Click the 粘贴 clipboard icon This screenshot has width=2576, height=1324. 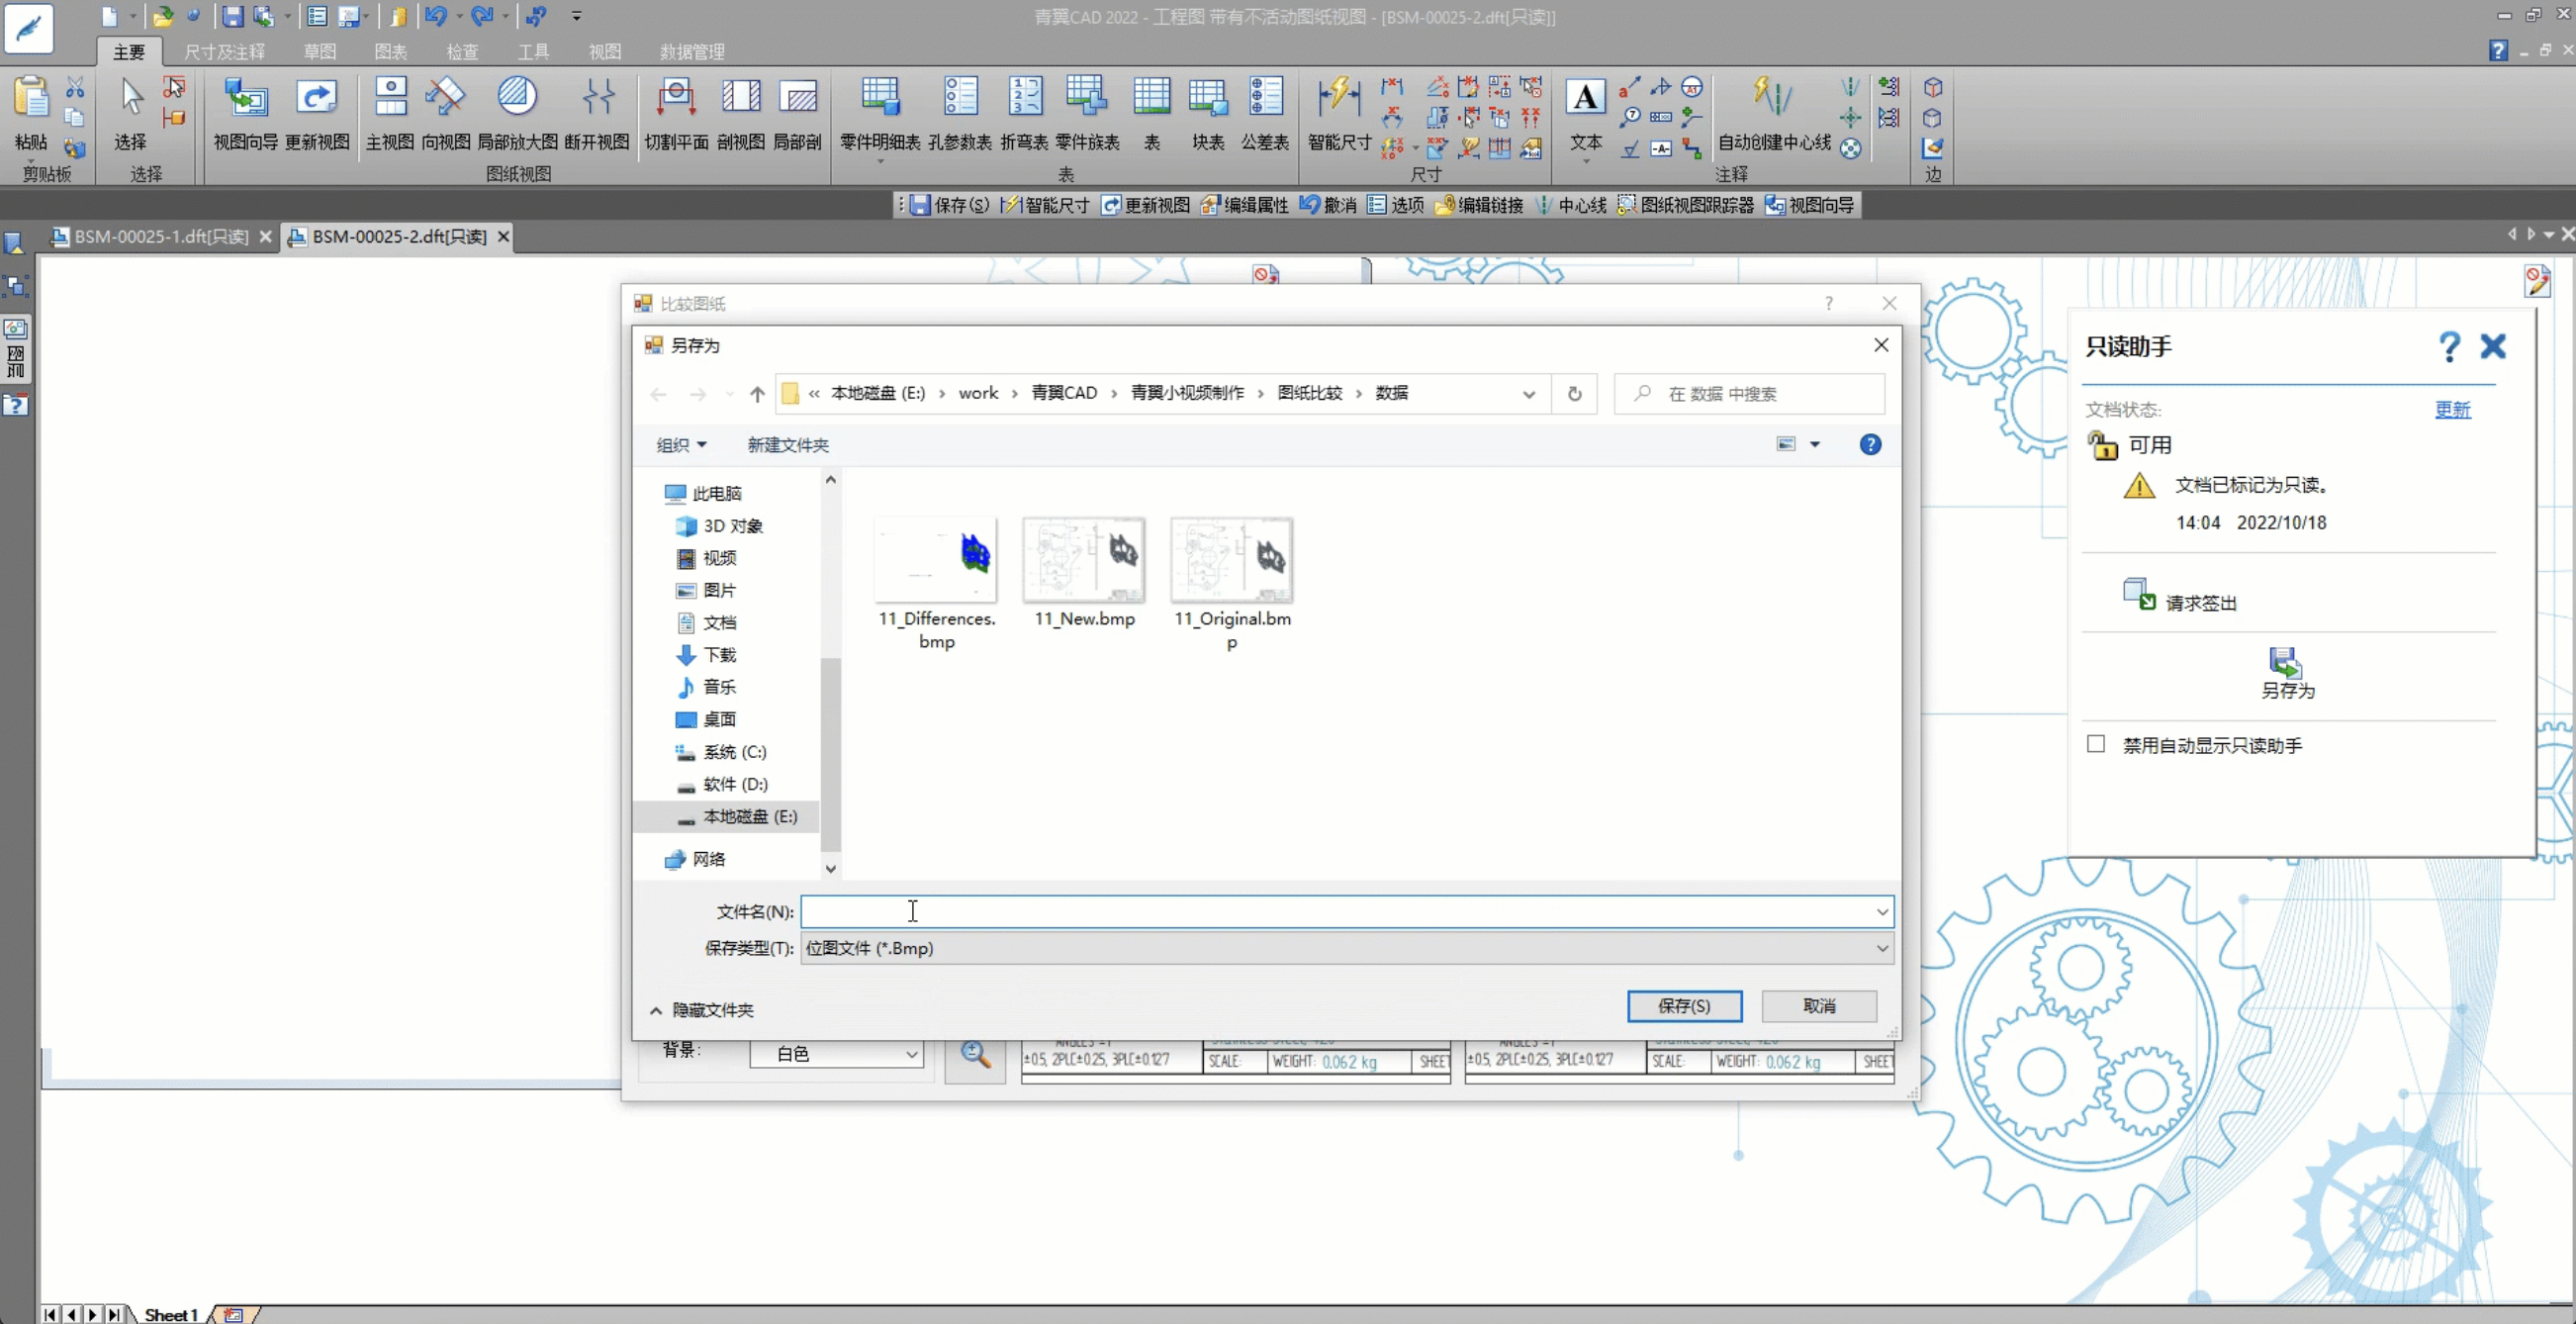(x=31, y=113)
